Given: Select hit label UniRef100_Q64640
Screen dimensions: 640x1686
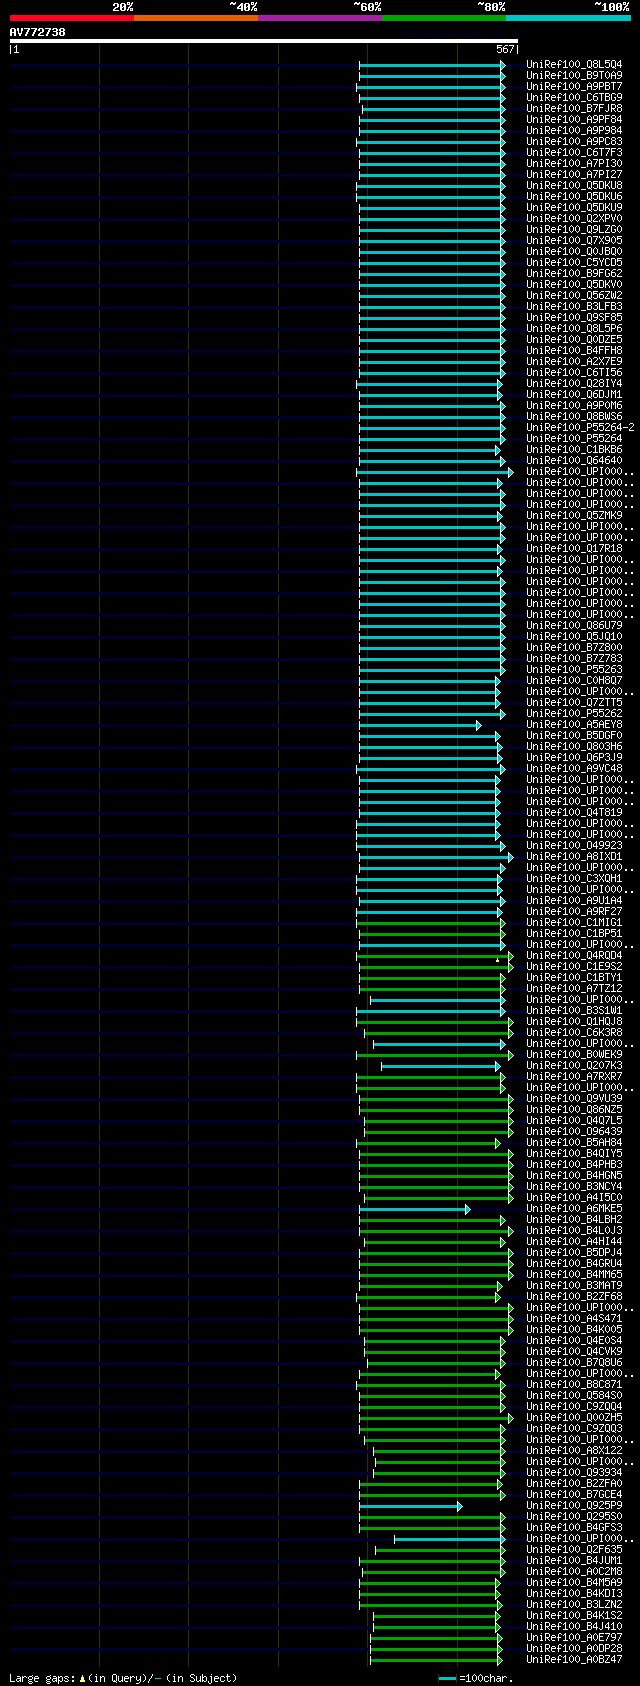Looking at the screenshot, I should (x=574, y=460).
